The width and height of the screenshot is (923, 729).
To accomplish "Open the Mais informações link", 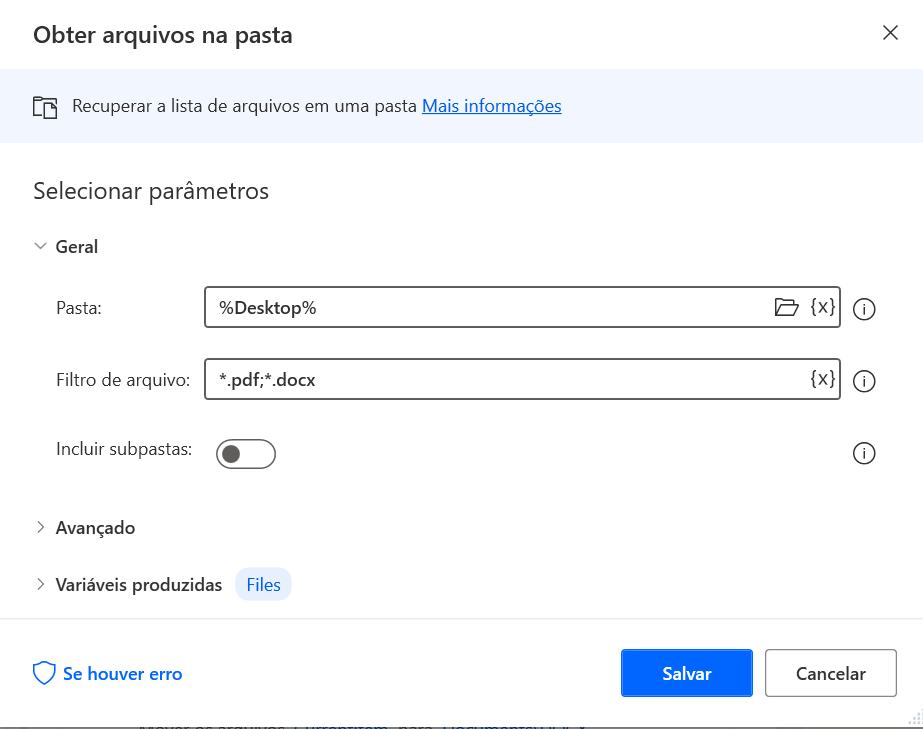I will coord(491,106).
